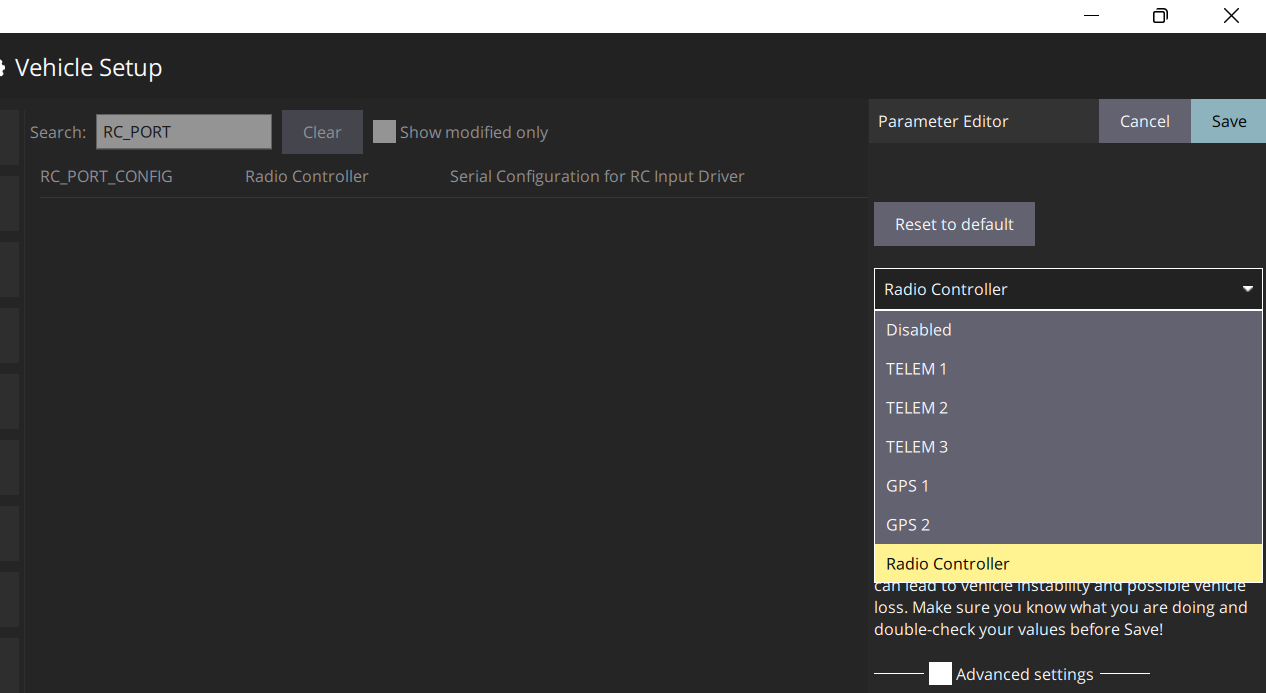Clear the parameter search field
Screen dimensions: 1266x693
(322, 132)
